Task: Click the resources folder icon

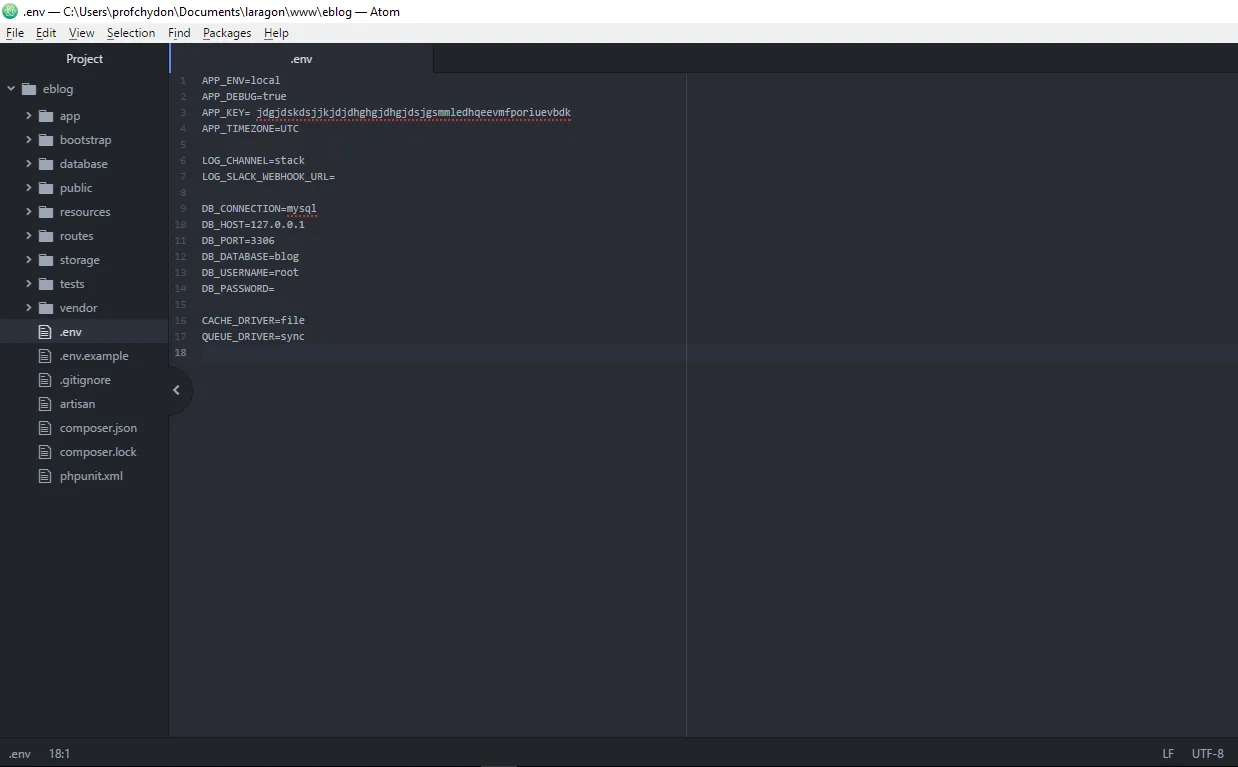Action: (46, 212)
